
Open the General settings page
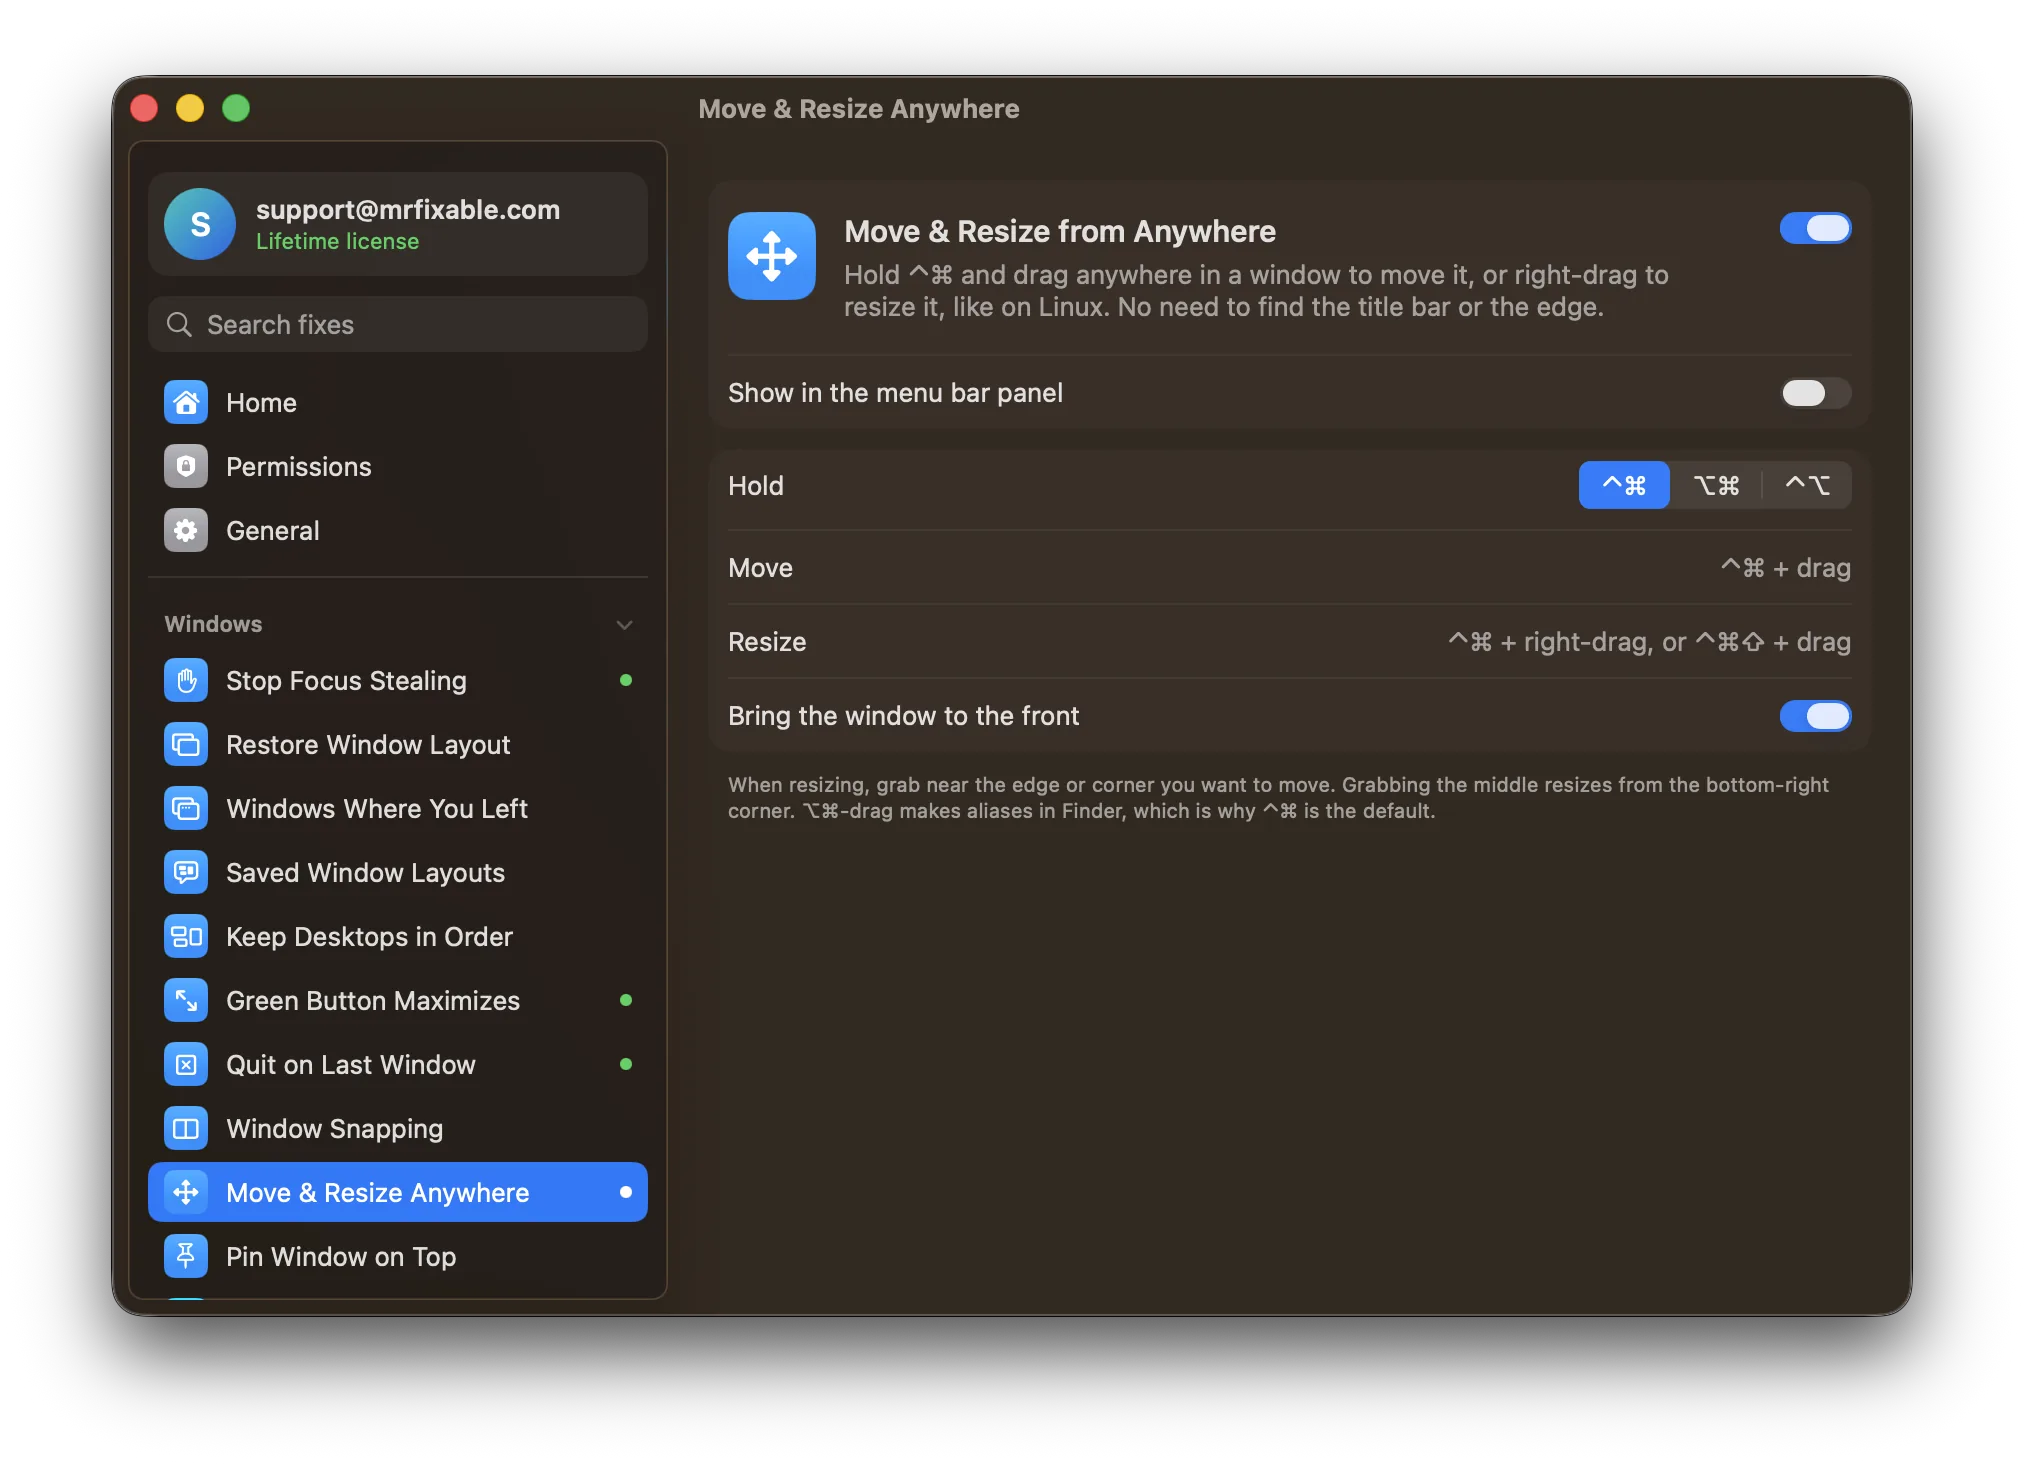click(x=398, y=531)
